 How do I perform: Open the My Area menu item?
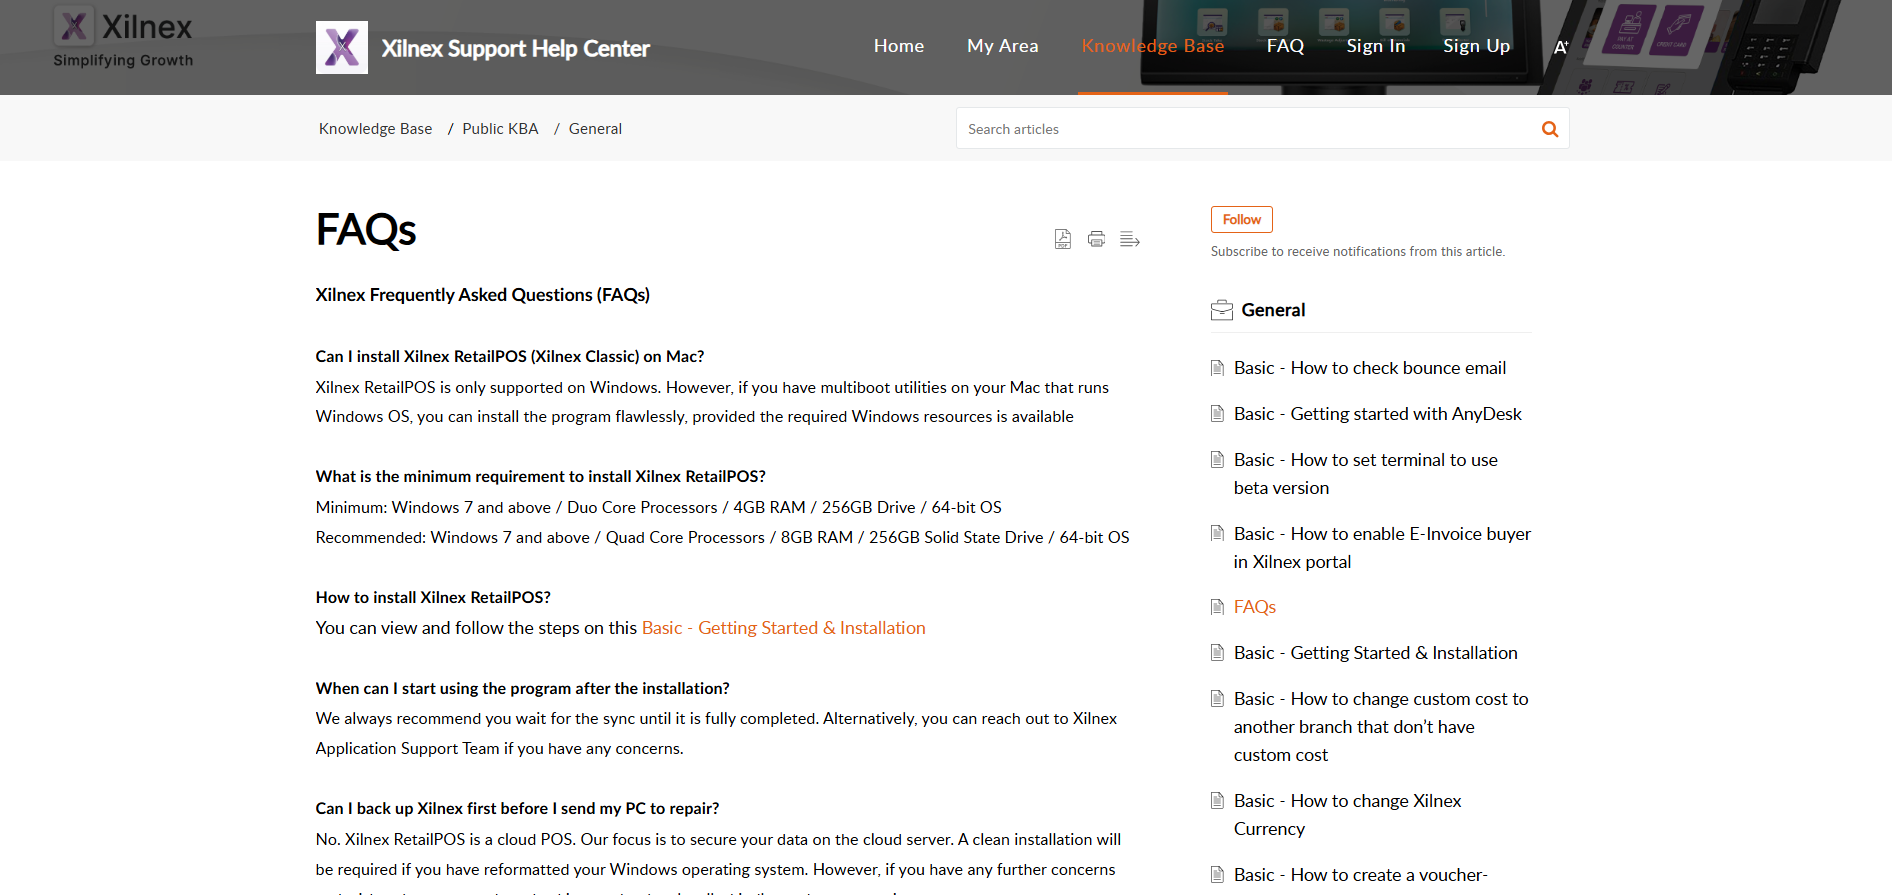point(1002,46)
